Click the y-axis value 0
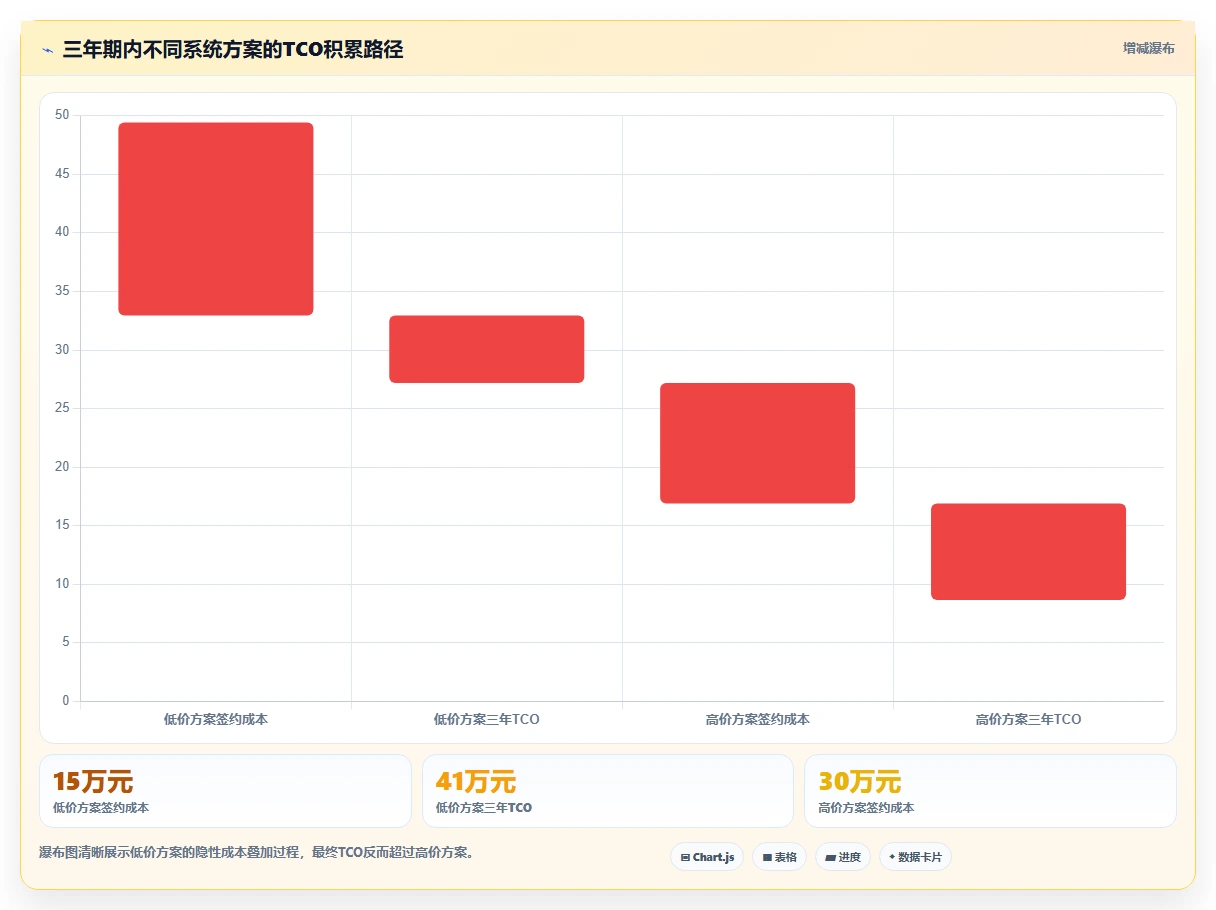The width and height of the screenshot is (1216, 910). [66, 701]
